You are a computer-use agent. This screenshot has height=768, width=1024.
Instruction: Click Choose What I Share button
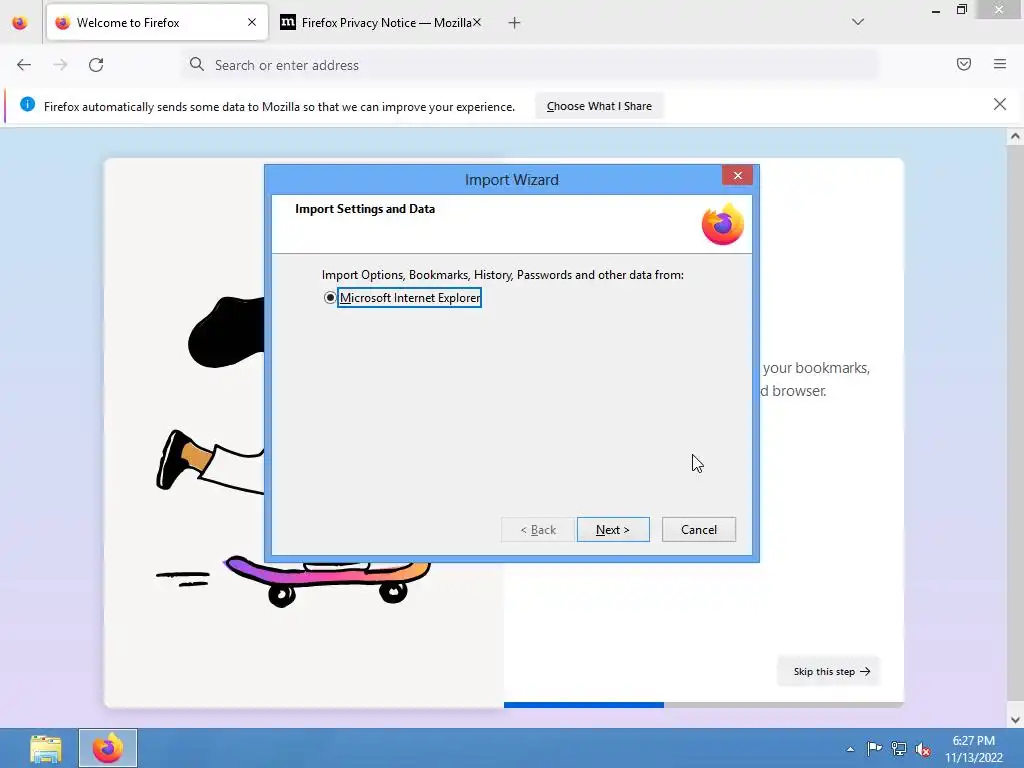click(599, 106)
